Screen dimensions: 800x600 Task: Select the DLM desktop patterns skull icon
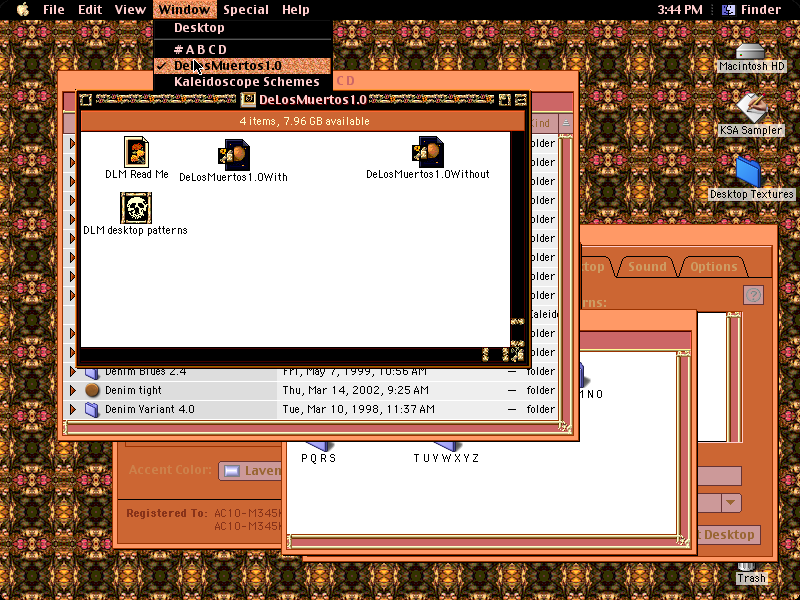(x=136, y=208)
